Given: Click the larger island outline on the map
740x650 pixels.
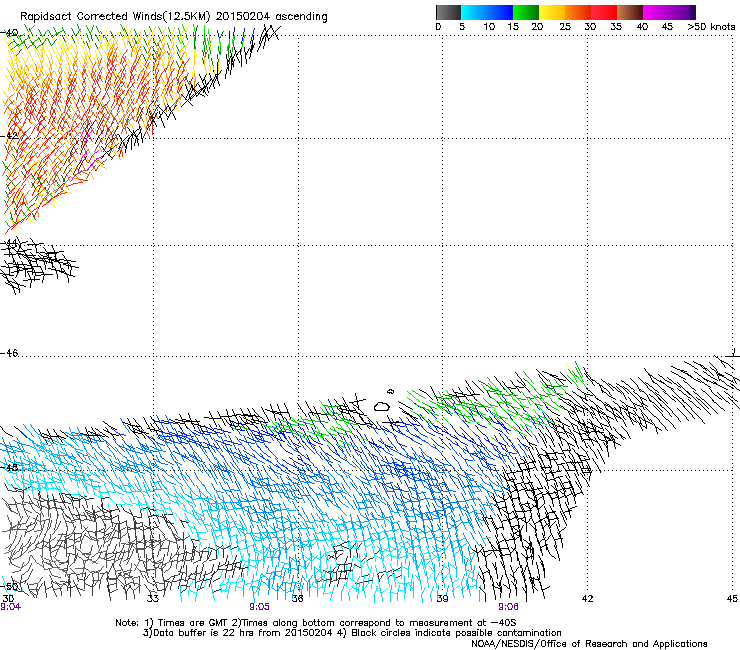Looking at the screenshot, I should (x=382, y=406).
